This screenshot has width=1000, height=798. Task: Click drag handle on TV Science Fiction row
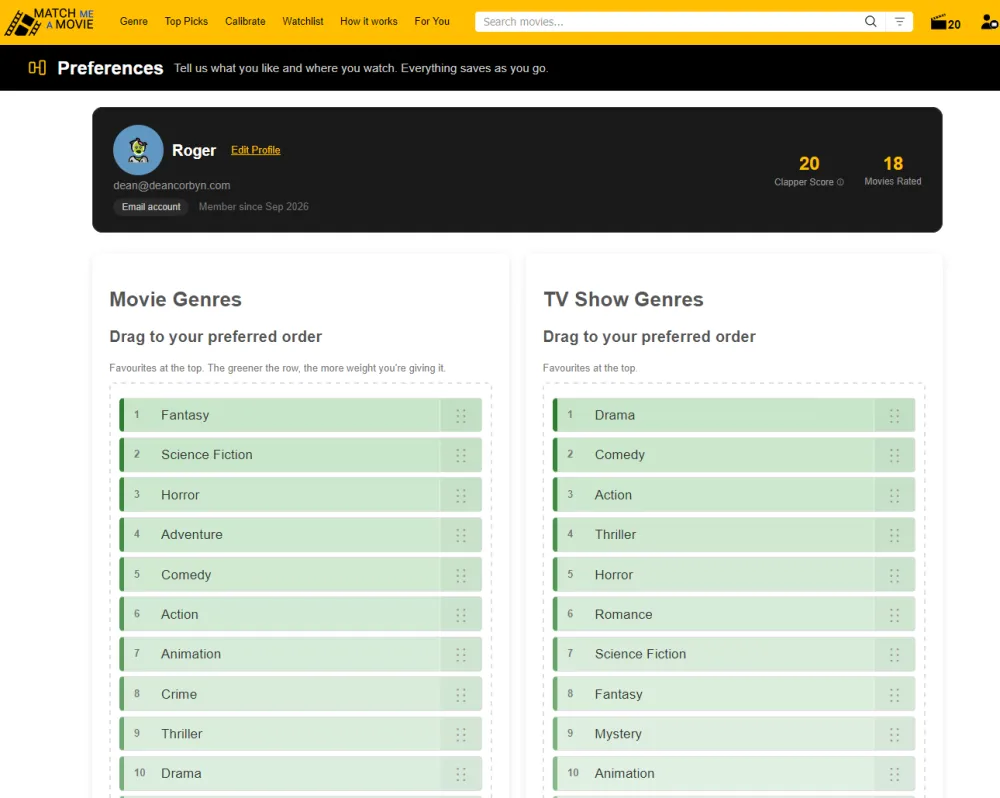894,654
